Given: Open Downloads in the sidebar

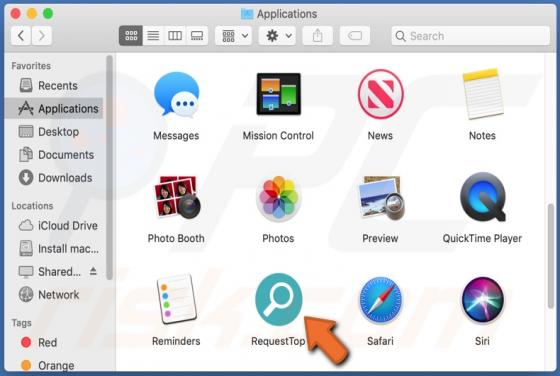Looking at the screenshot, I should click(55, 178).
